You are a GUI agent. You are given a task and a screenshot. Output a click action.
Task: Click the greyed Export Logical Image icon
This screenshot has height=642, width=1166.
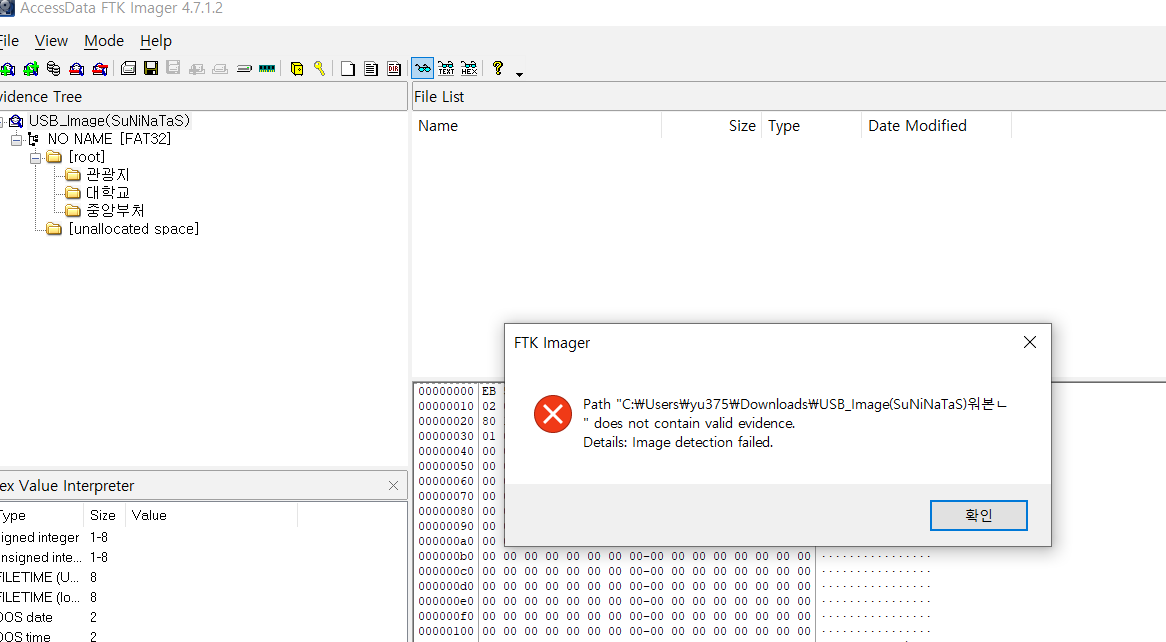click(173, 68)
